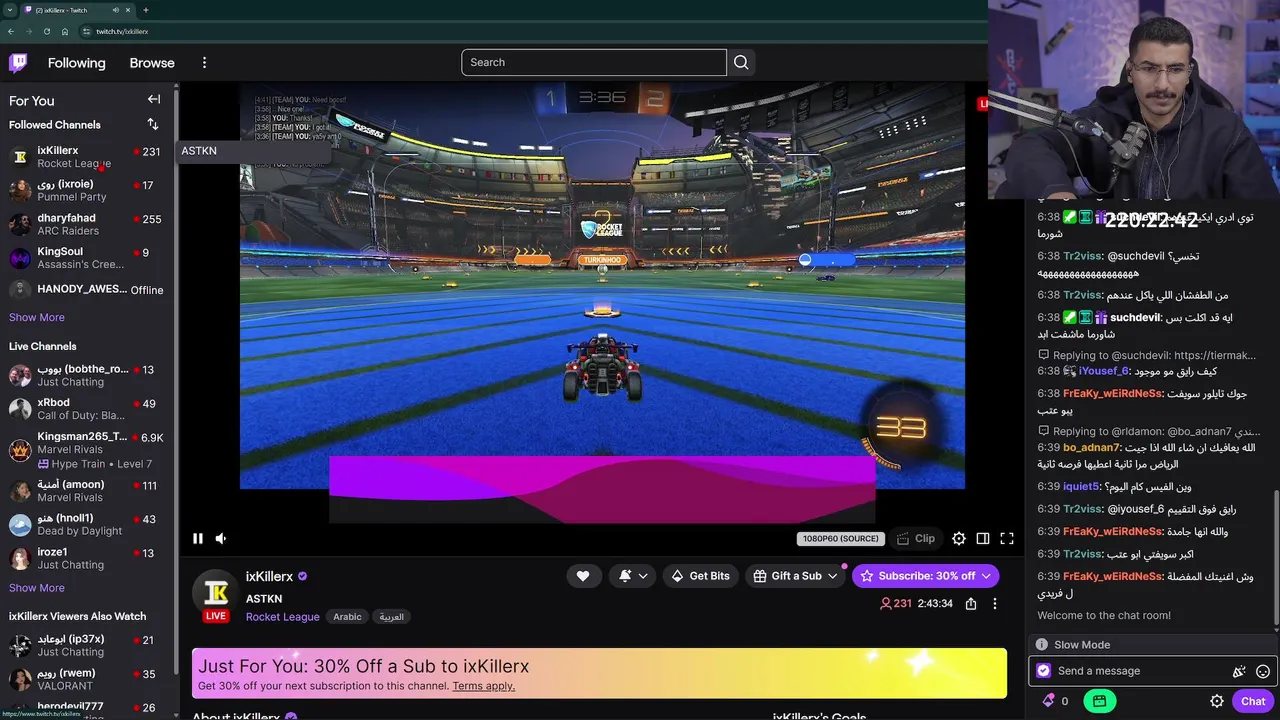
Task: Click the address bar URL
Action: 122,31
